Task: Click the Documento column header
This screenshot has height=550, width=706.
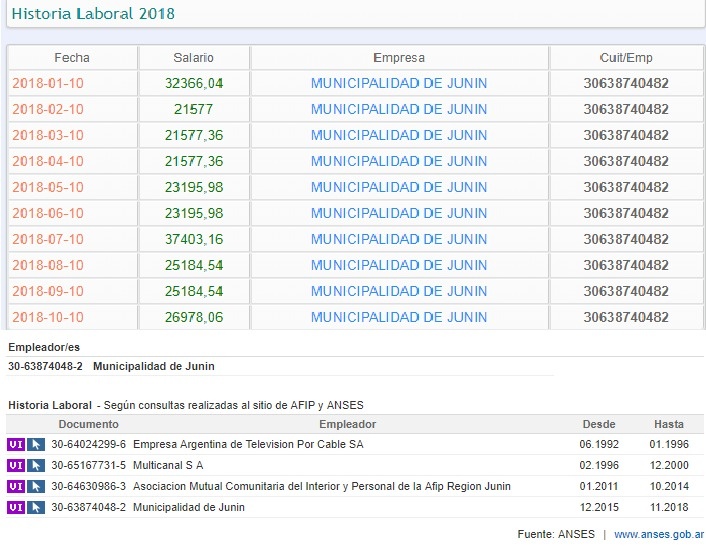Action: [x=89, y=424]
